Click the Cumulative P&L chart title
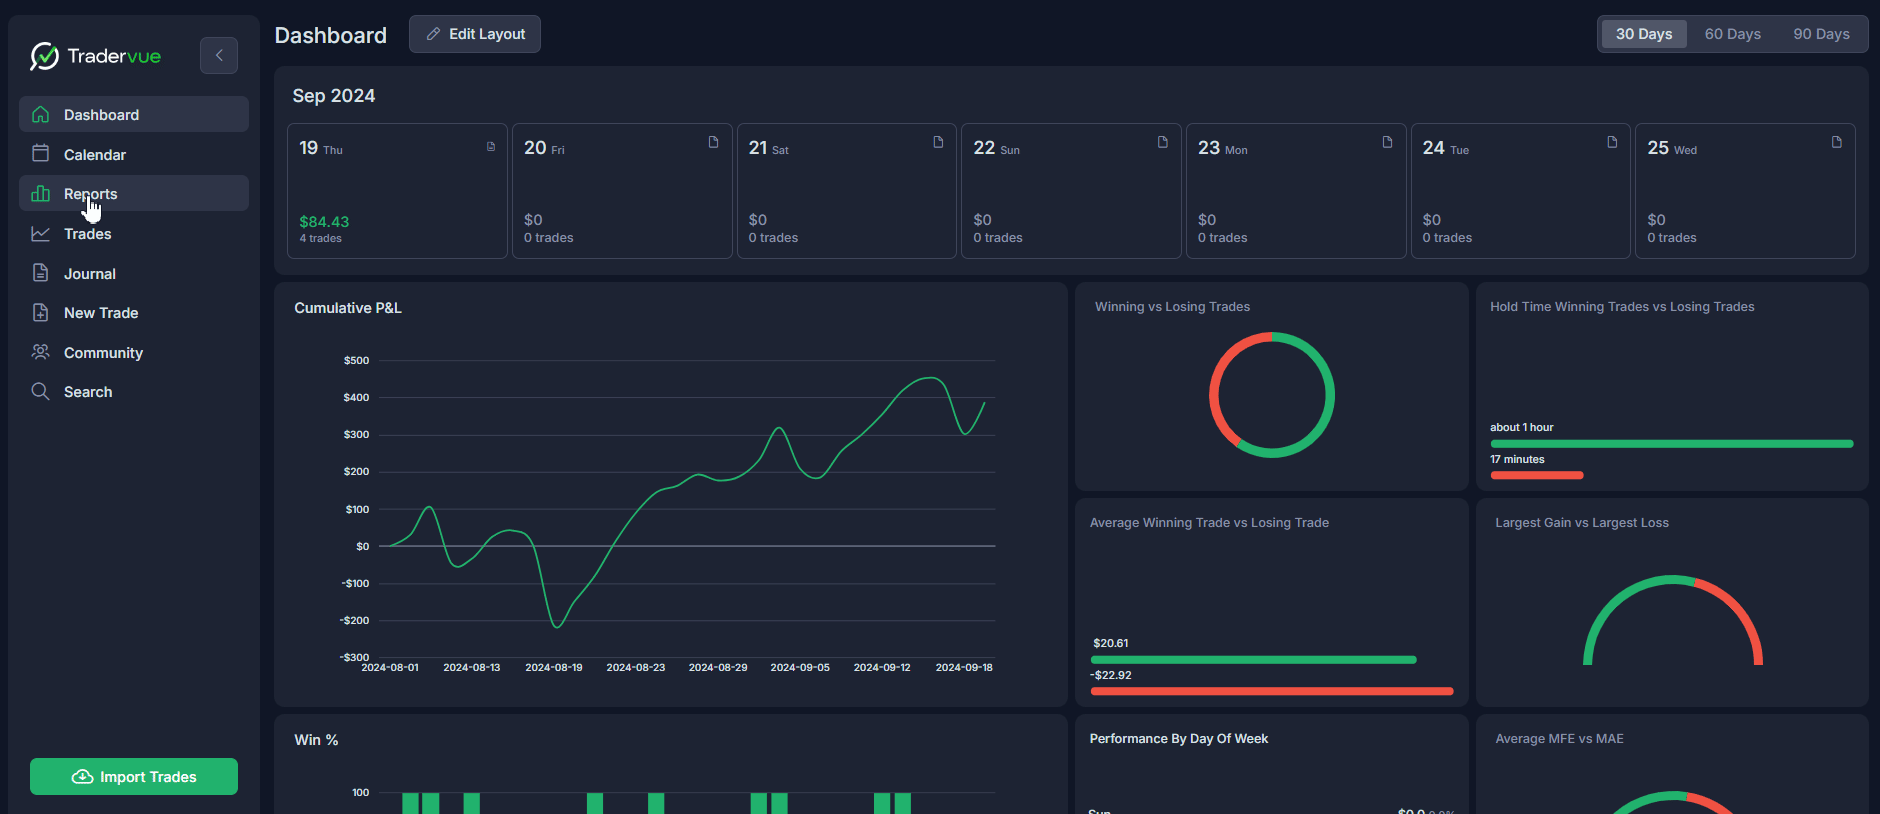This screenshot has height=814, width=1880. 348,308
